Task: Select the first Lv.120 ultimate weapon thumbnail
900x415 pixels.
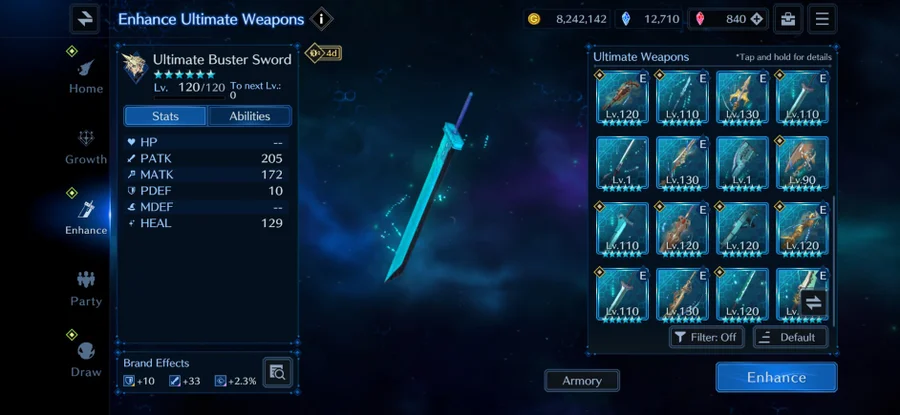Action: [622, 97]
